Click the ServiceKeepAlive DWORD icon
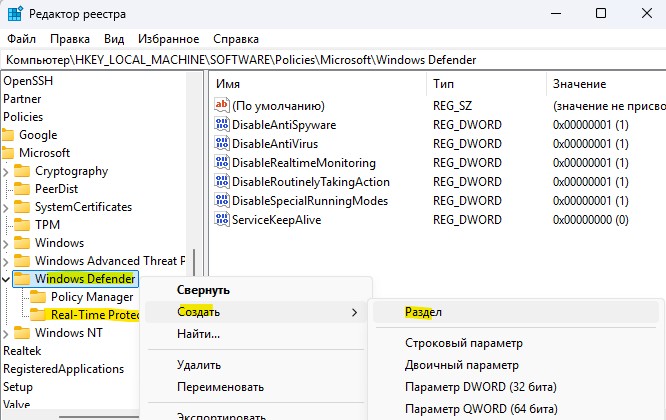This screenshot has height=420, width=666. tap(222, 220)
